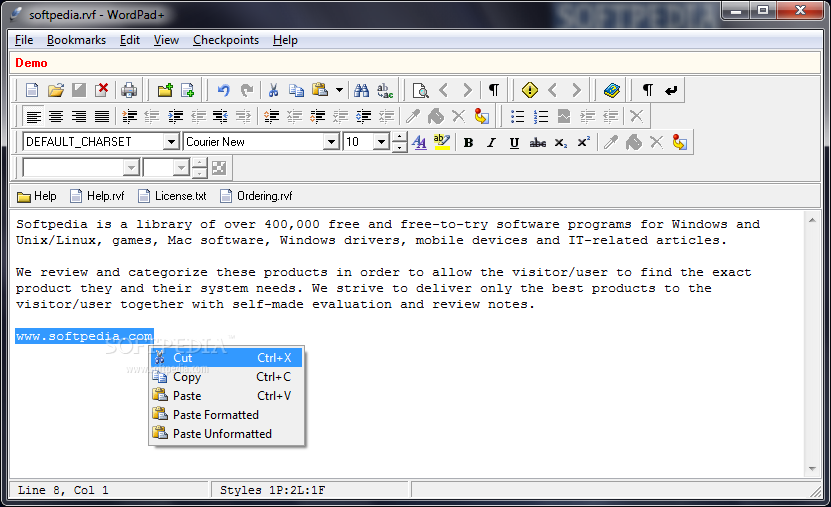Viewport: 831px width, 507px height.
Task: Open a file using the folder icon
Action: pos(56,90)
